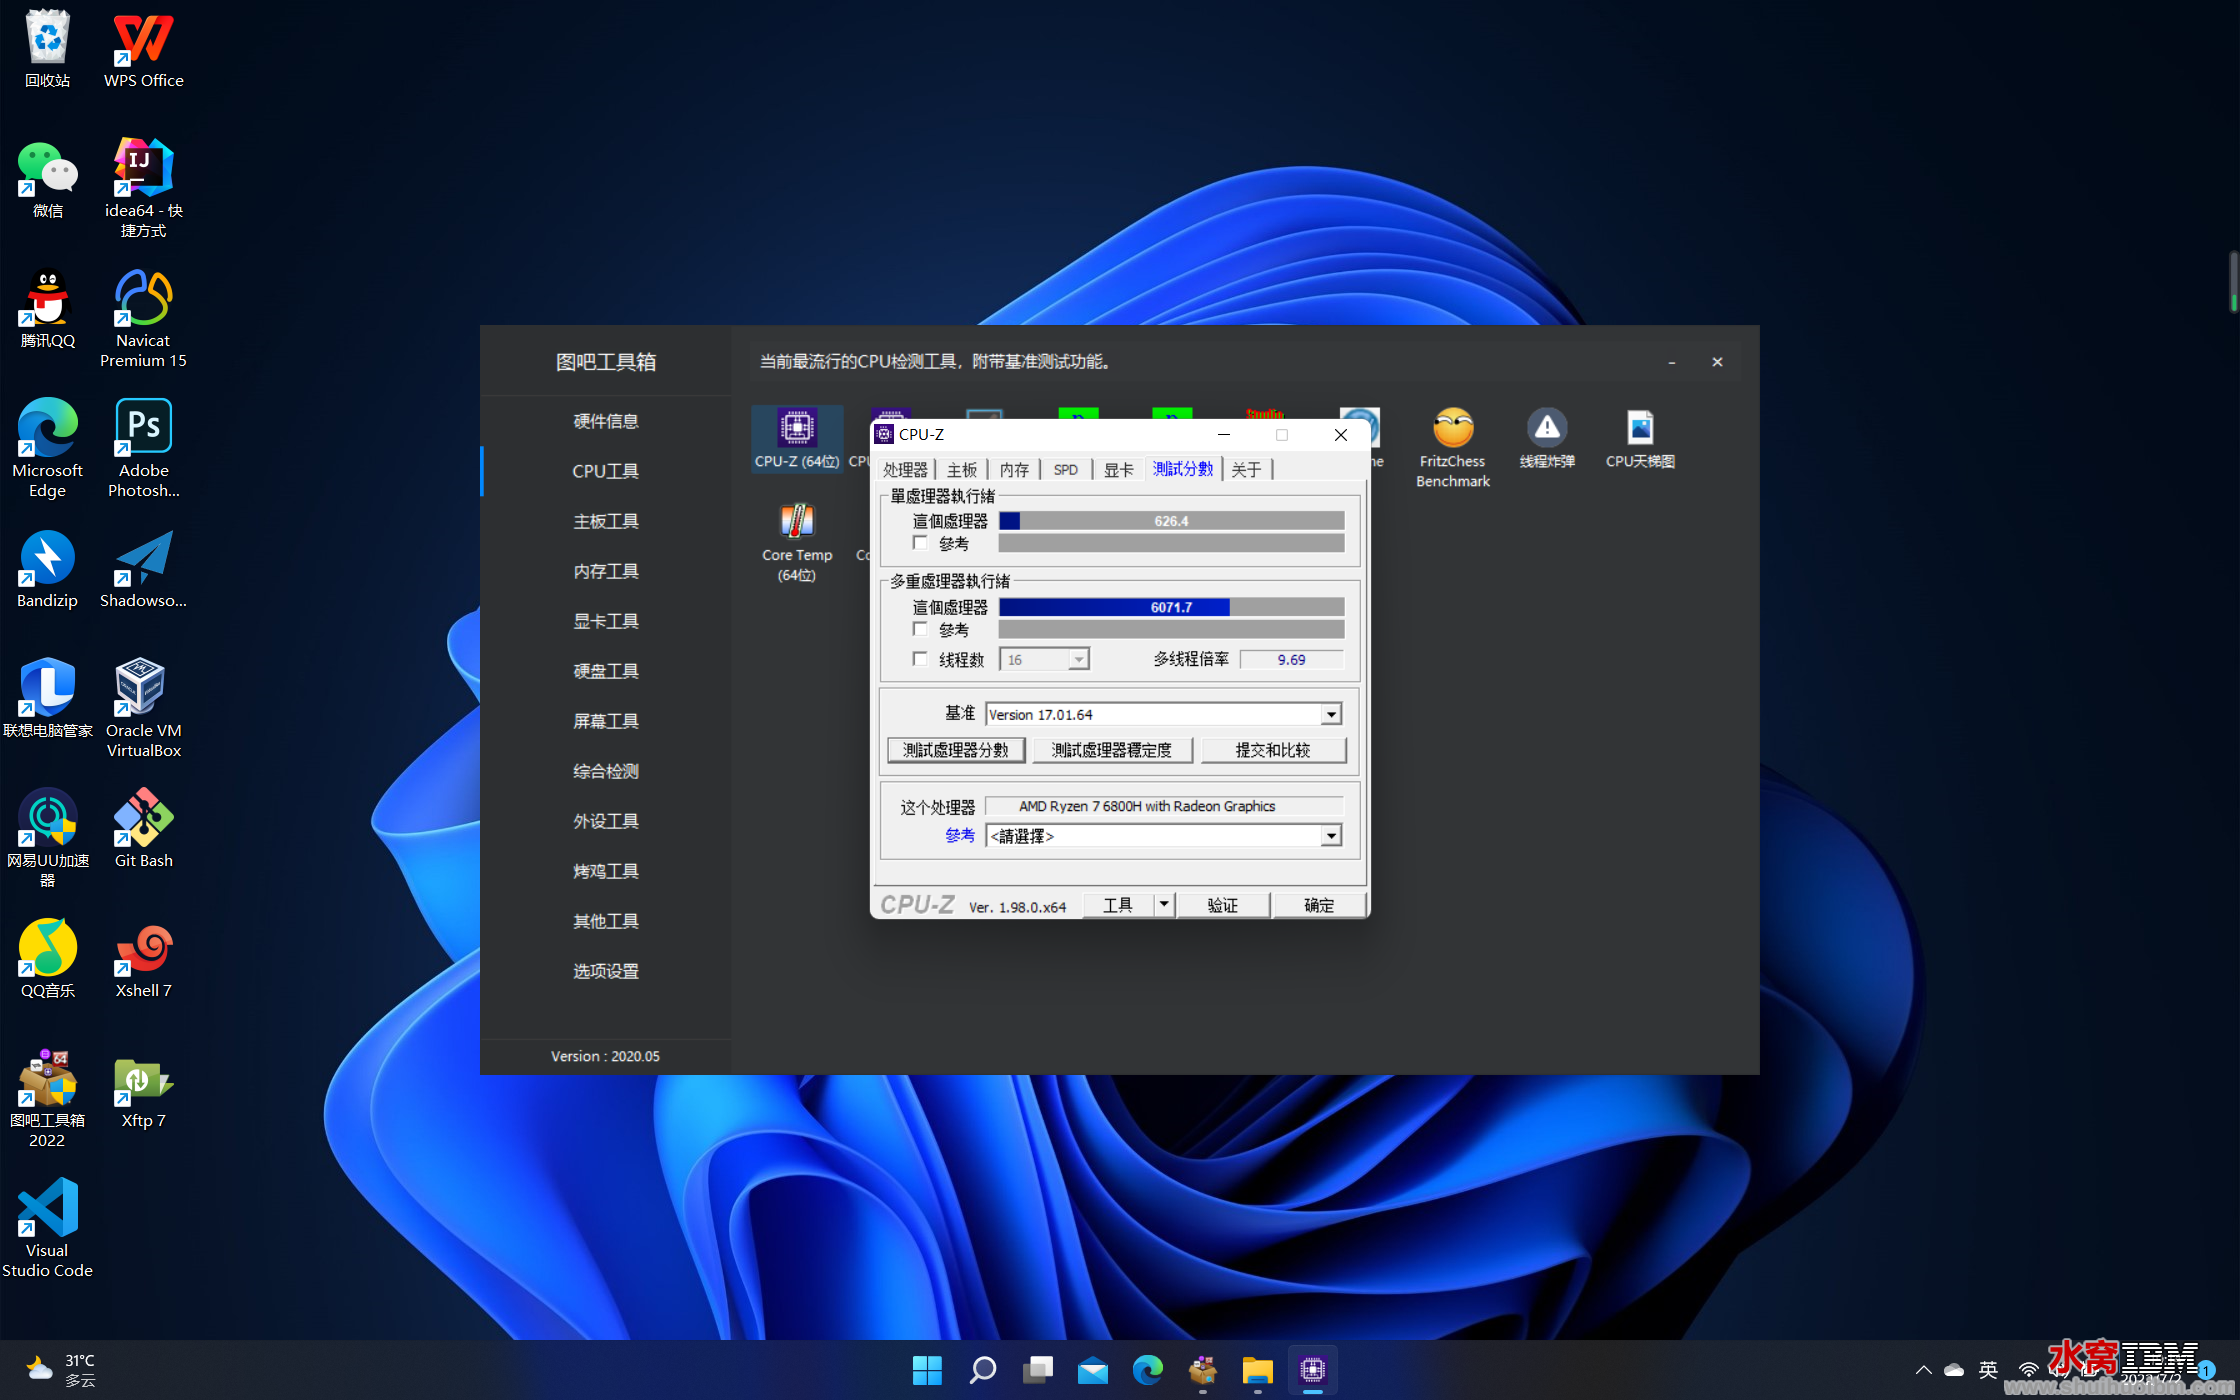Click 測試處理器分數 benchmark button
Image resolution: width=2240 pixels, height=1400 pixels.
click(x=956, y=750)
